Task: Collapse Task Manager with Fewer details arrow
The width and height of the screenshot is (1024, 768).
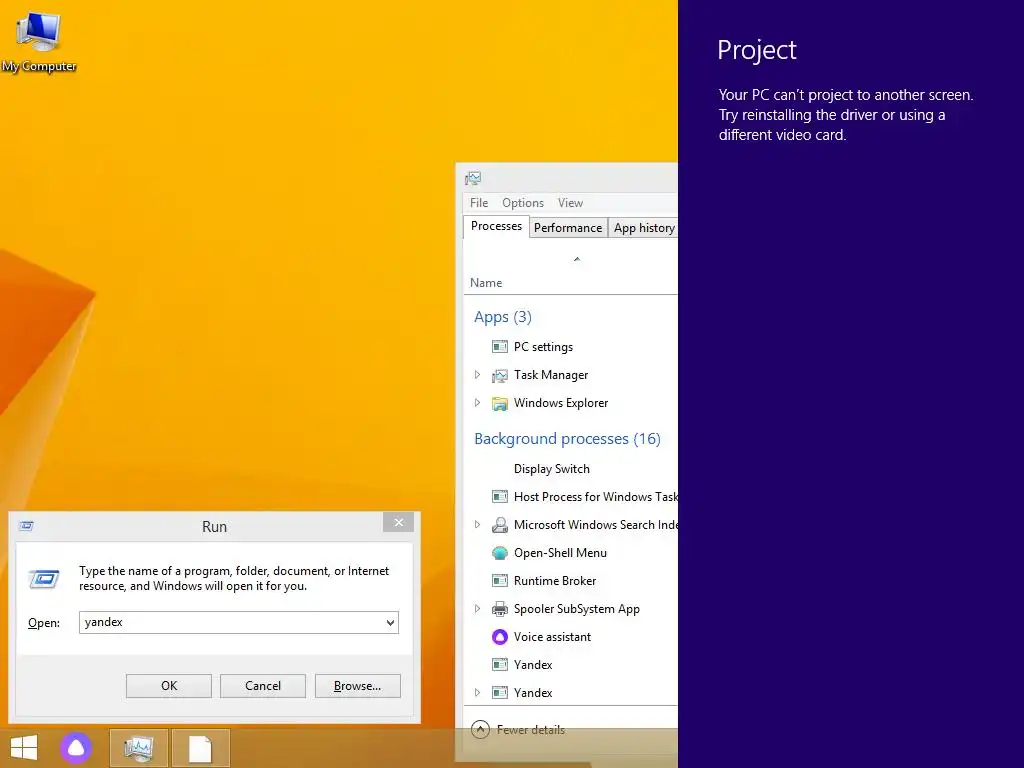Action: 480,729
